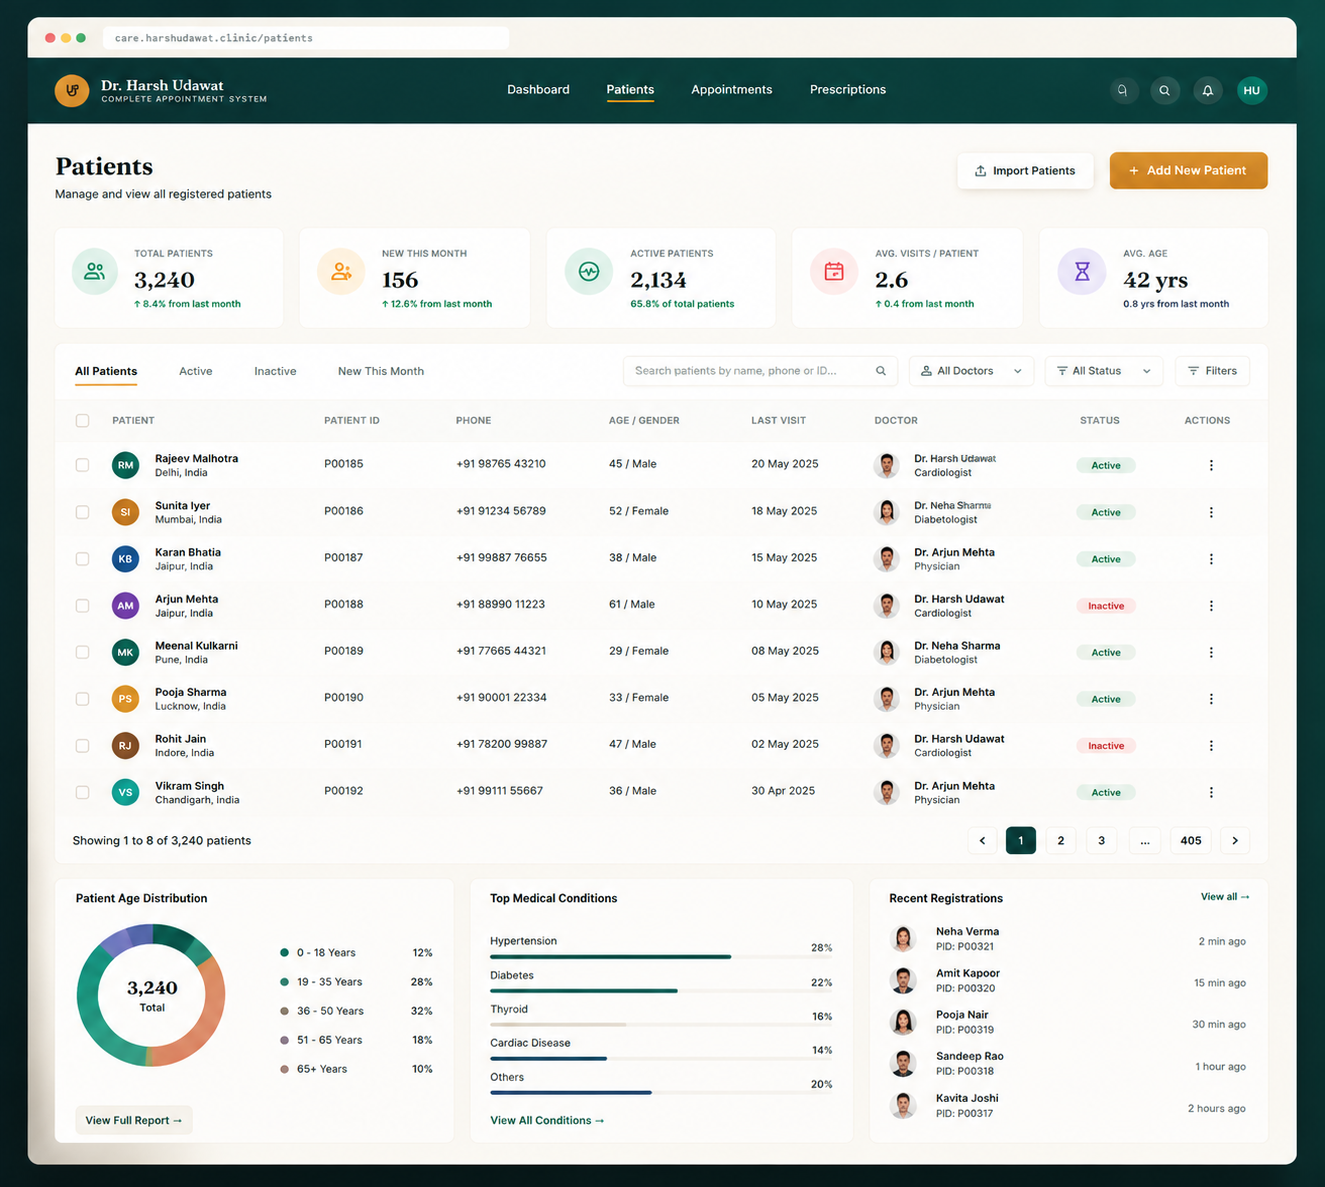Image resolution: width=1325 pixels, height=1187 pixels.
Task: Select checkbox for Rajeev Malhotra
Action: coord(82,465)
